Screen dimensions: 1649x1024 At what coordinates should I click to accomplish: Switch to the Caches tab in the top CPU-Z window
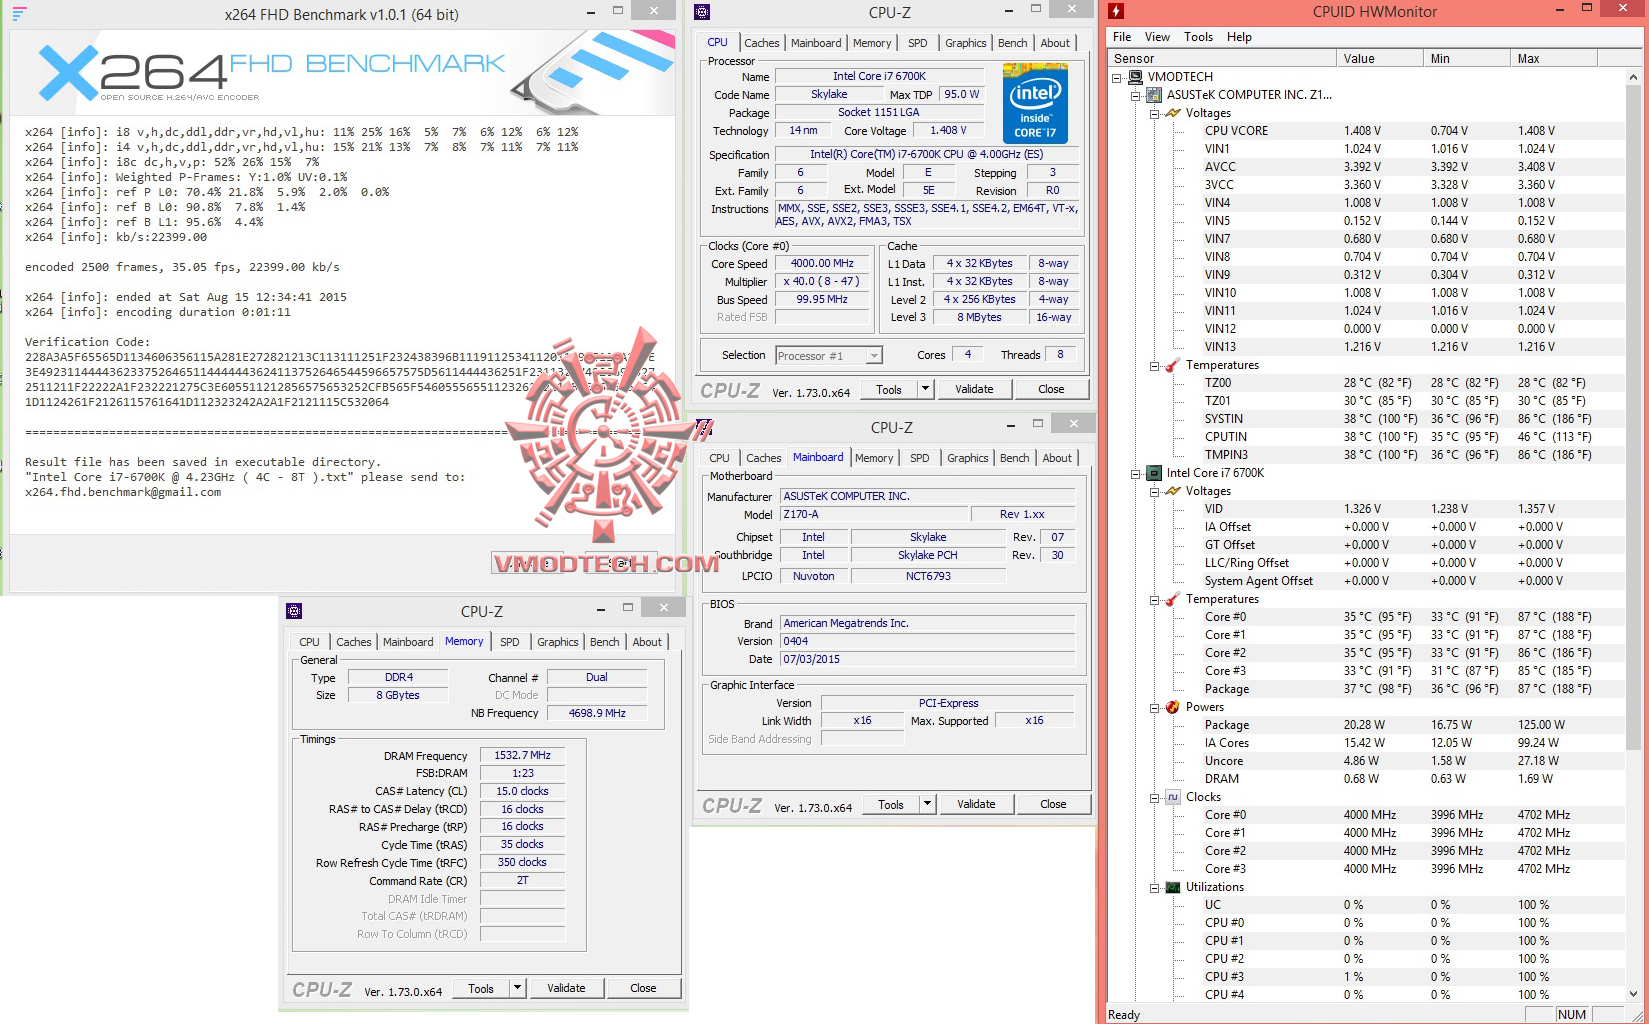(x=761, y=43)
